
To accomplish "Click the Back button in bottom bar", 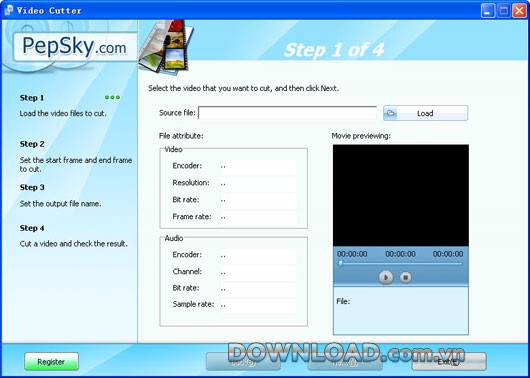I will 243,362.
